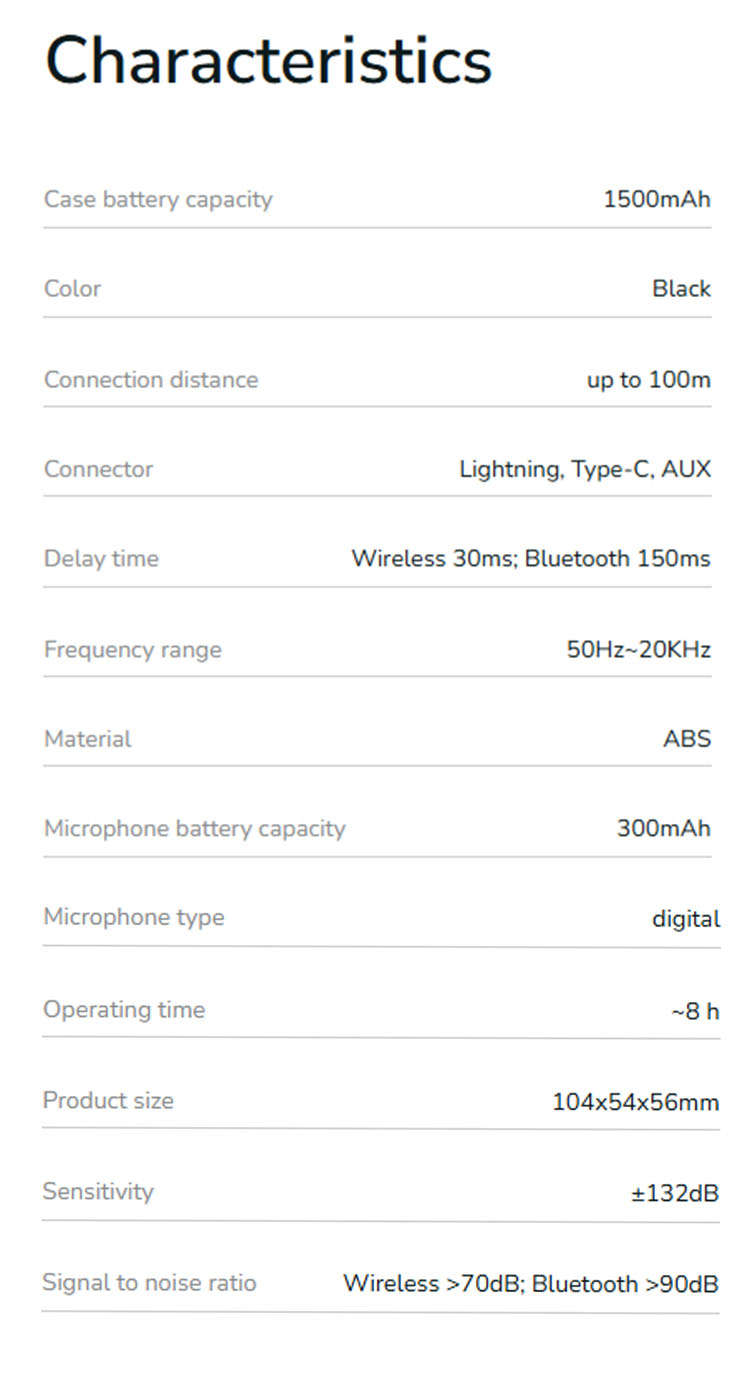Click the Connection distance label
This screenshot has width=750, height=1400.
[x=151, y=380]
